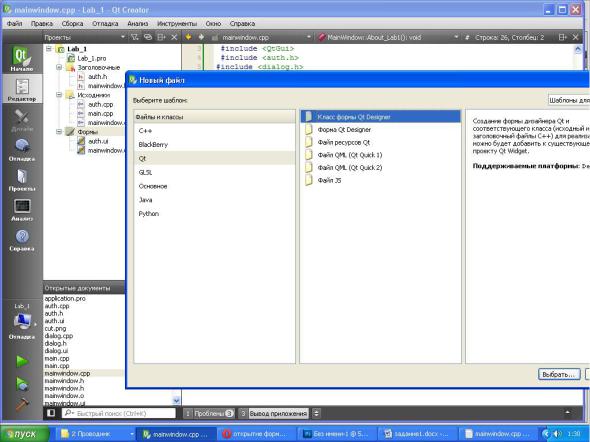
Task: Split the editor view icon
Action: (x=563, y=37)
